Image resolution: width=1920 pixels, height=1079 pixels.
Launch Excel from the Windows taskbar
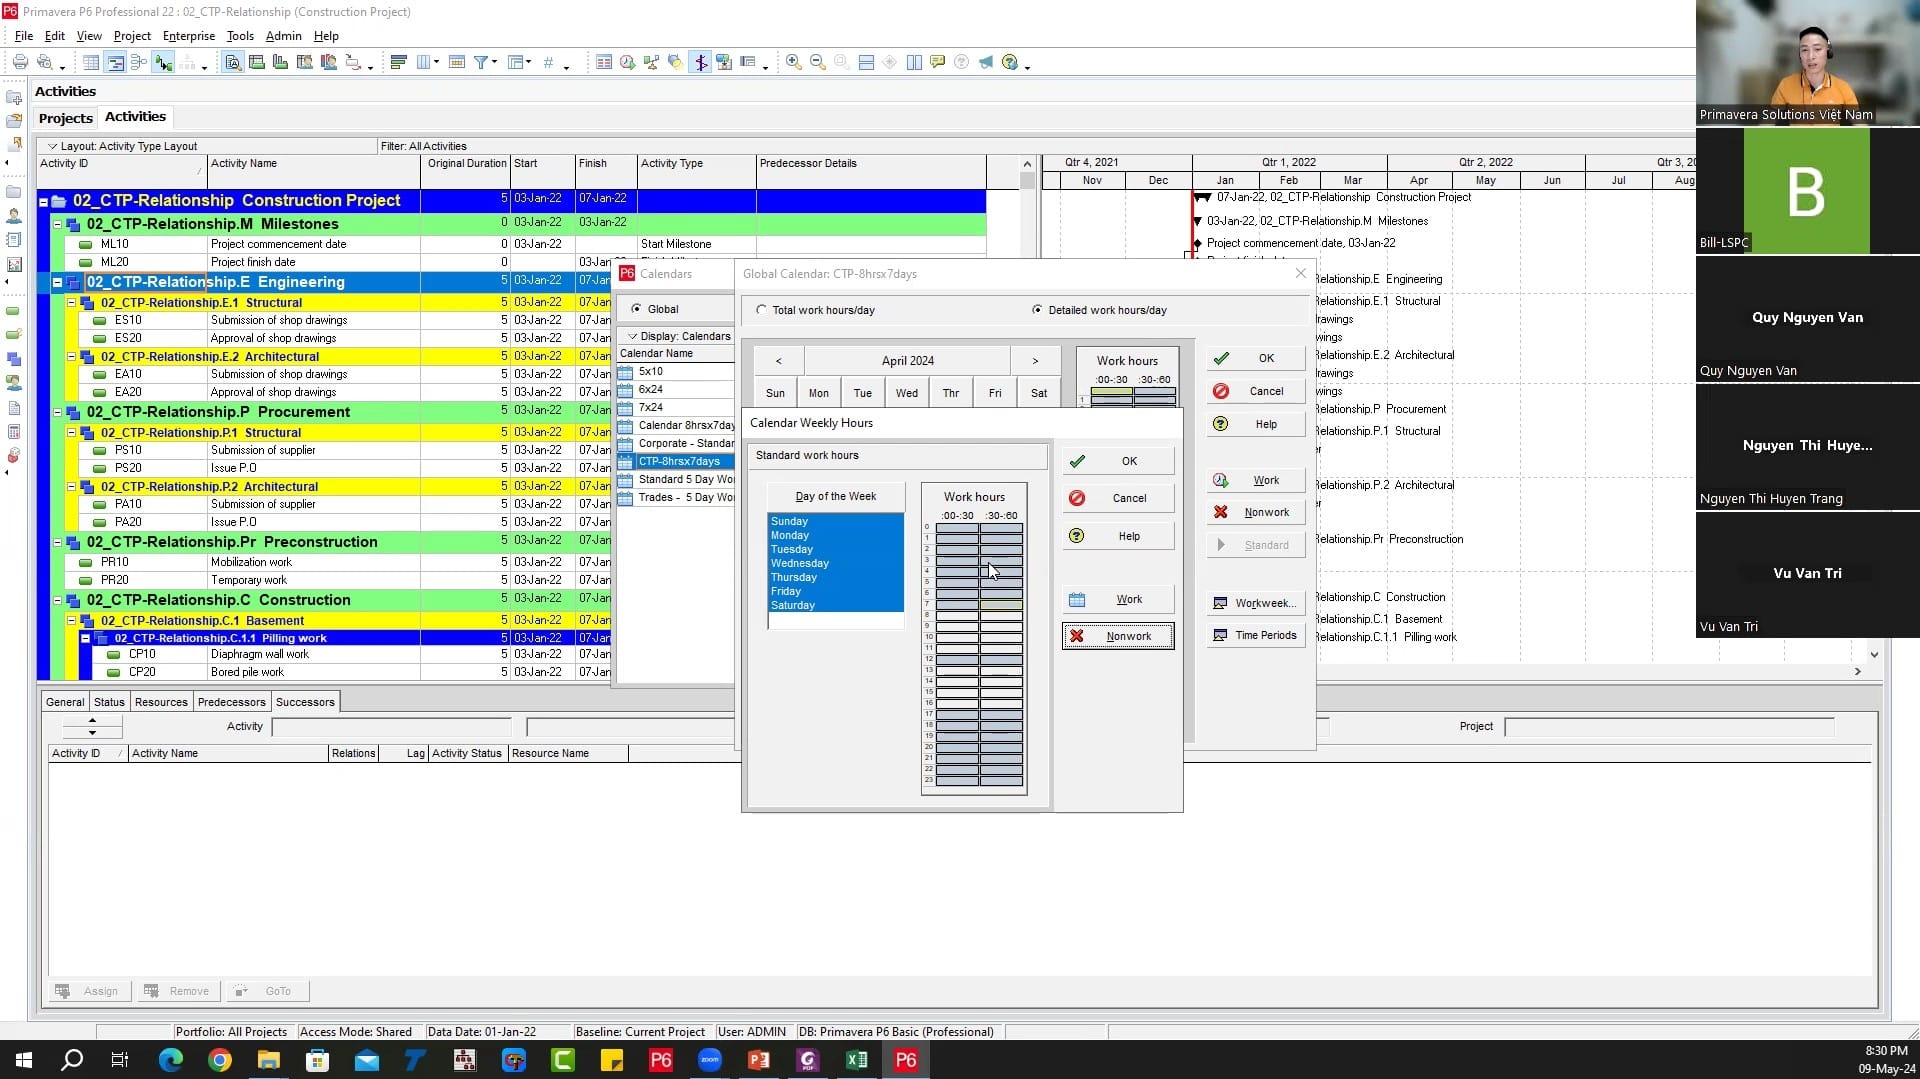[x=856, y=1059]
